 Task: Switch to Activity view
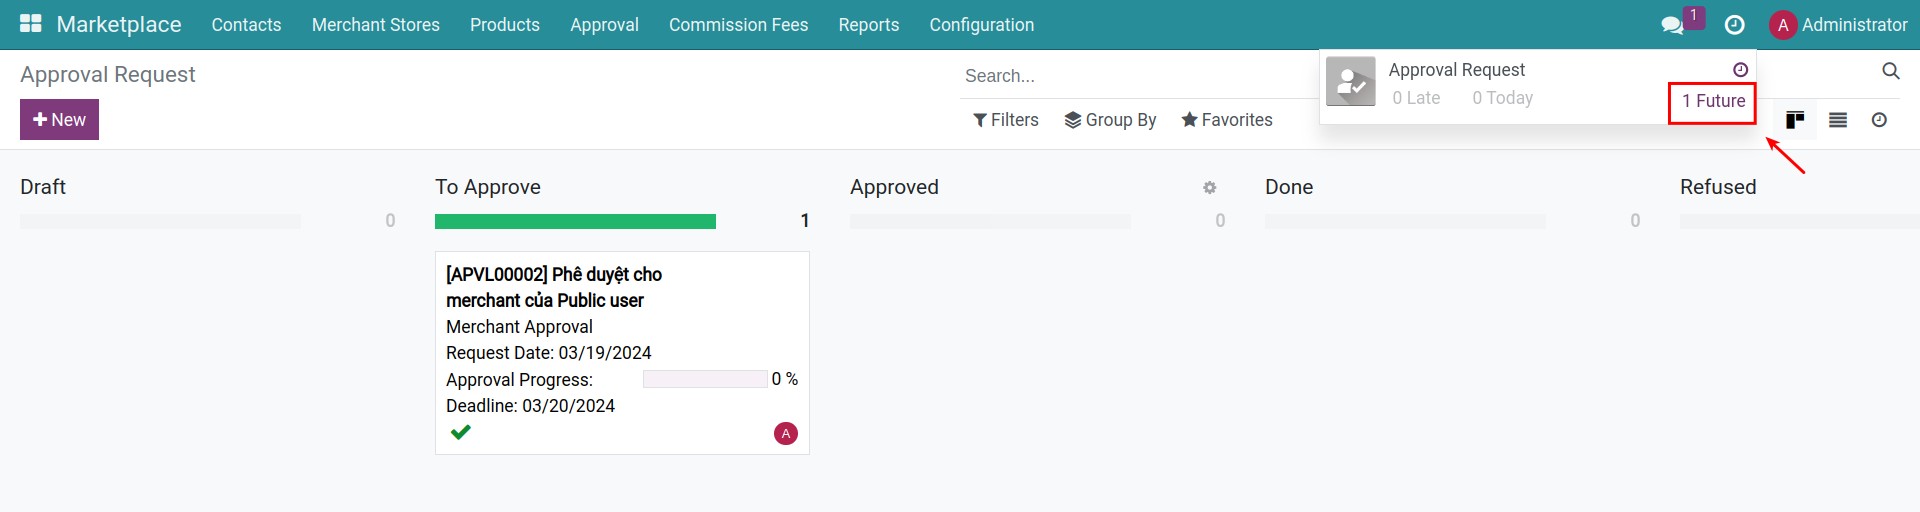(x=1880, y=120)
